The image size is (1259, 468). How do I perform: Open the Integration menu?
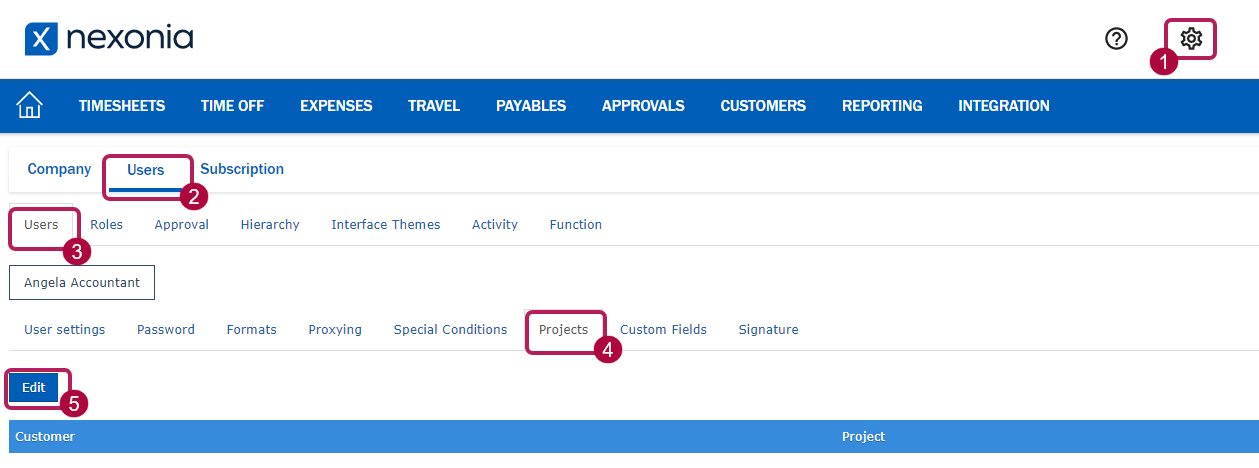(x=1004, y=106)
